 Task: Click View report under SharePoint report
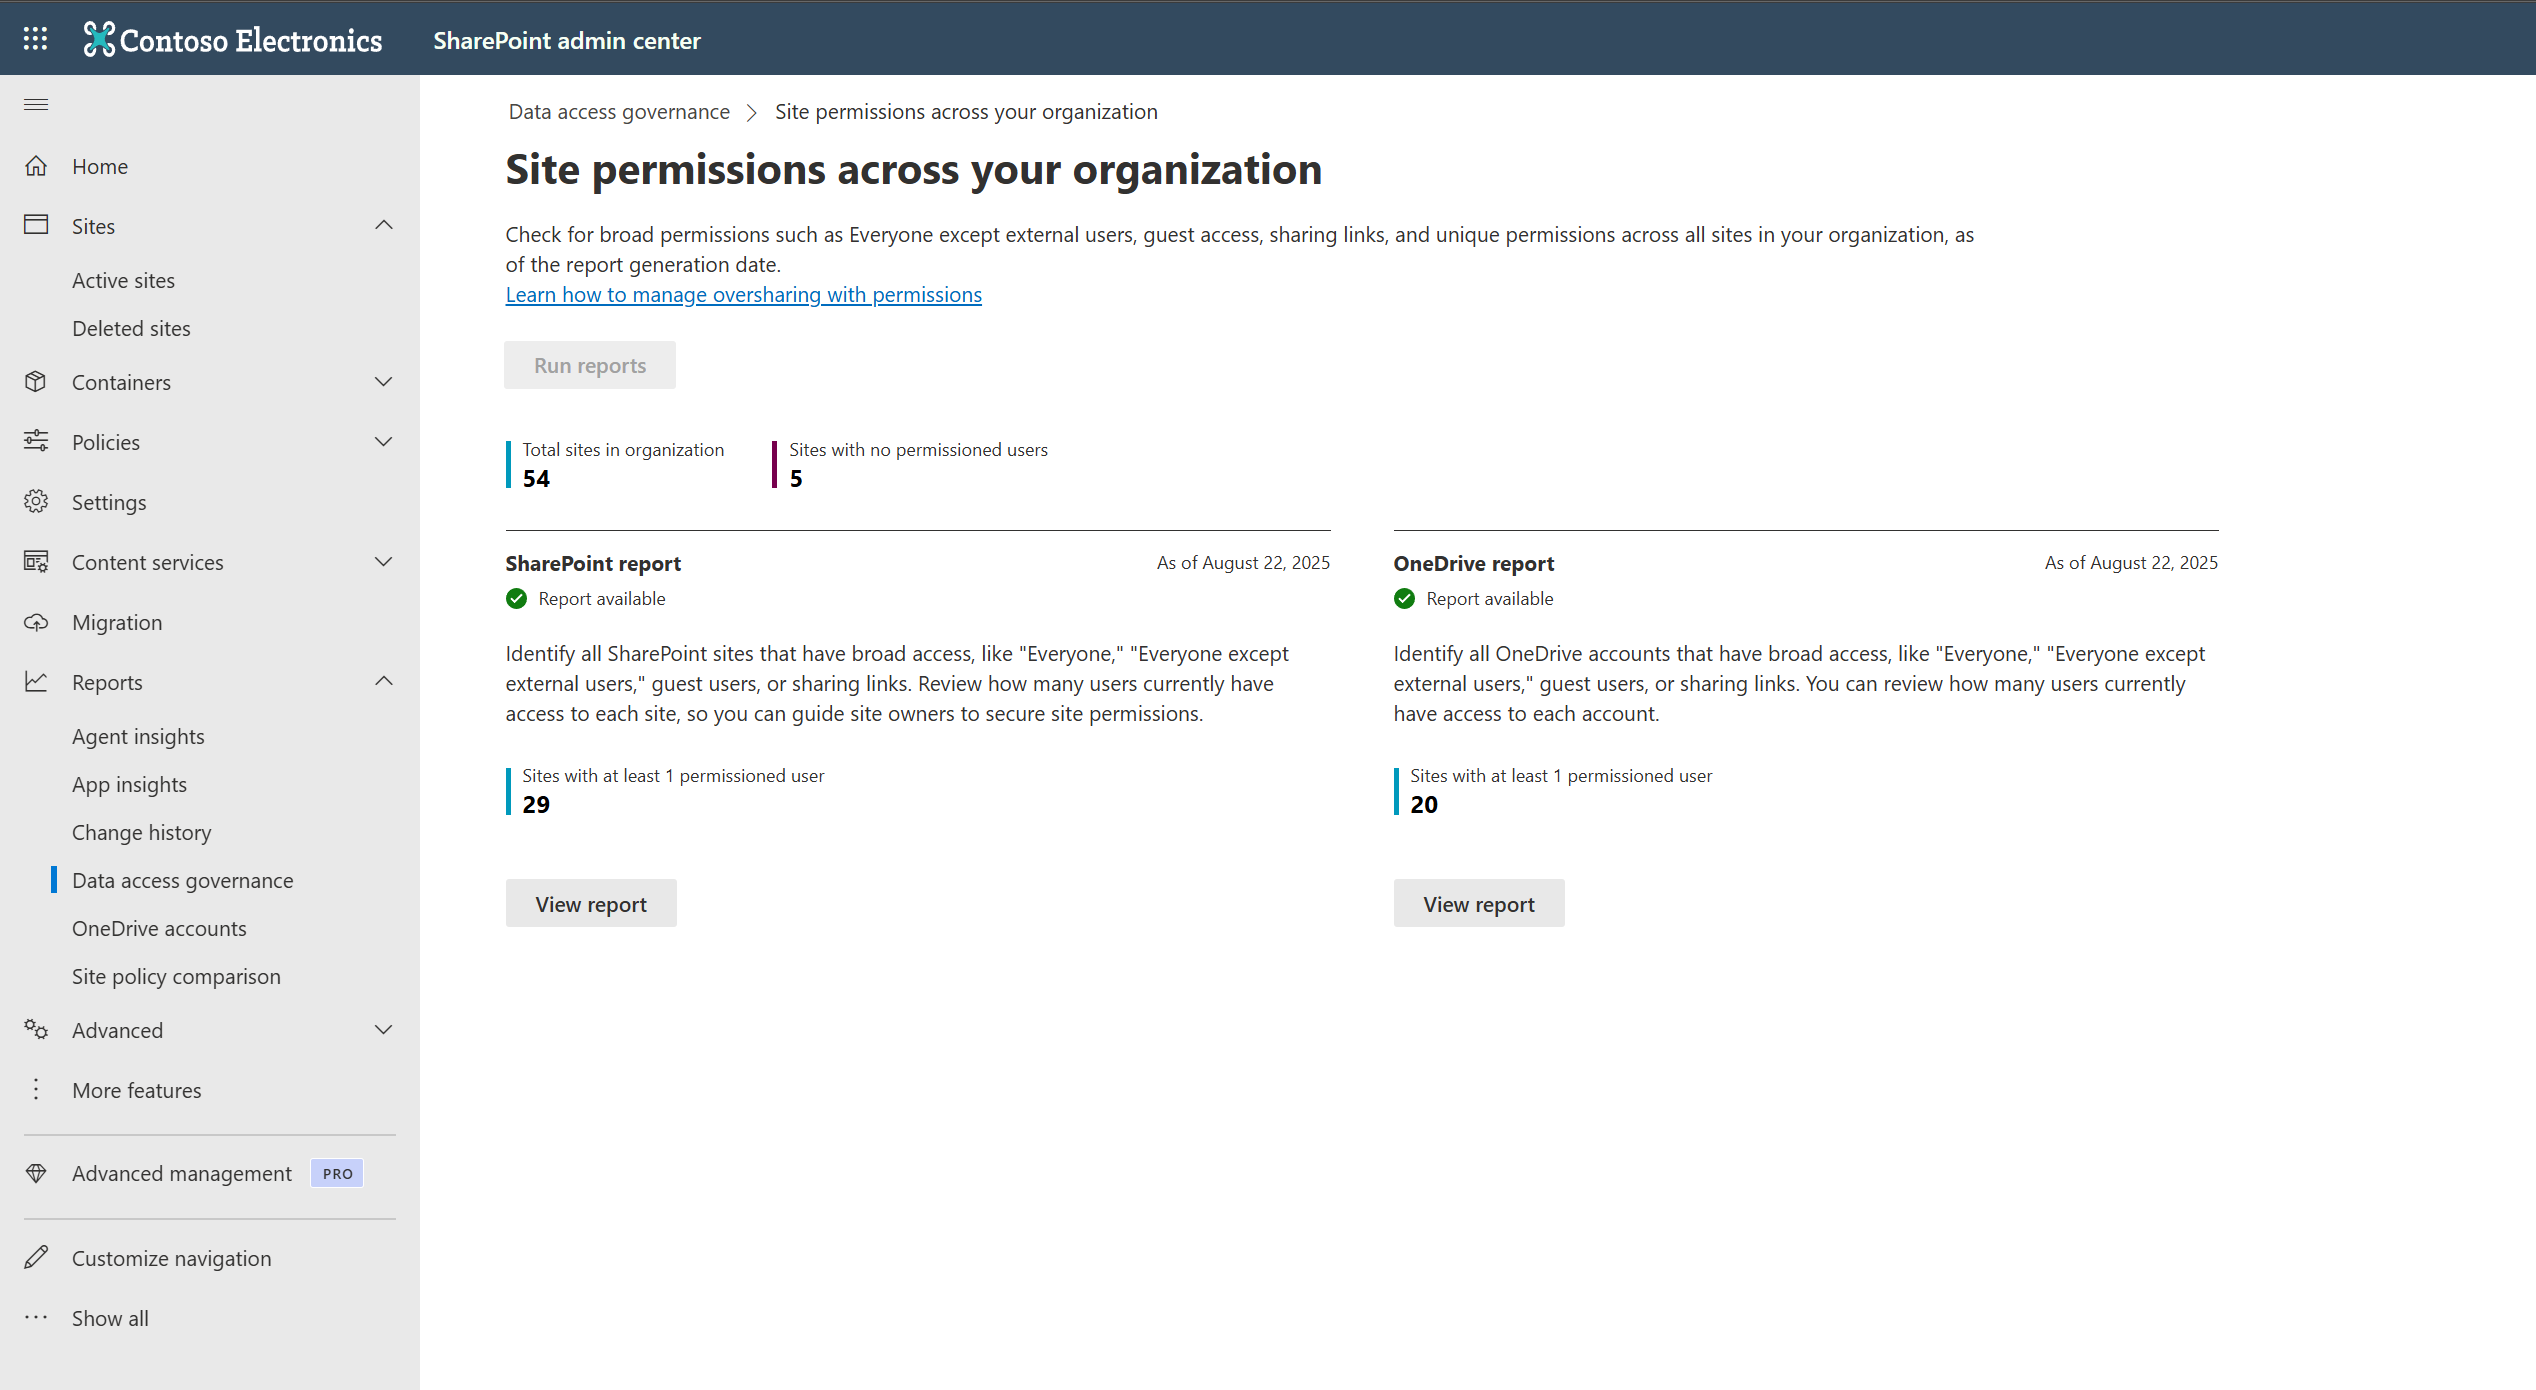click(x=591, y=904)
